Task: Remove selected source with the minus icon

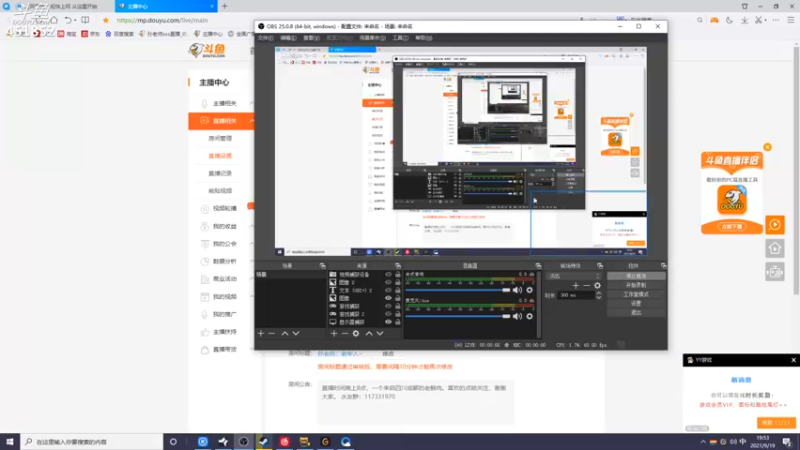Action: point(344,333)
